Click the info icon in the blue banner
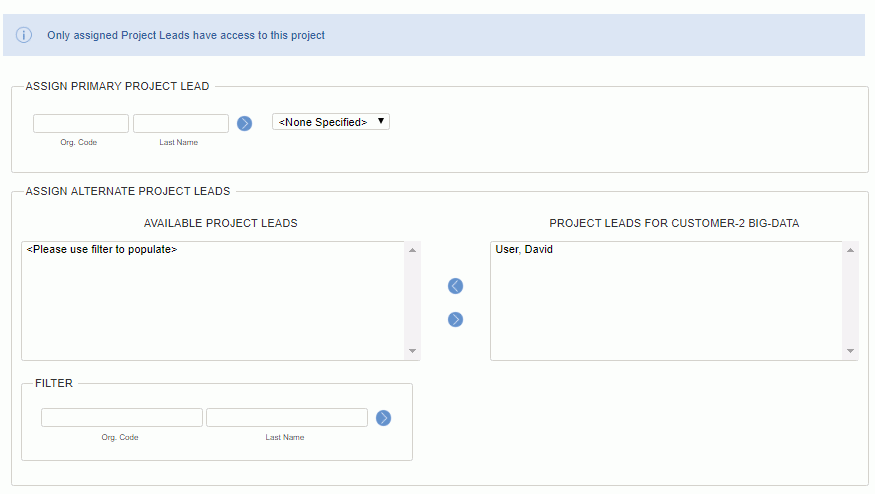 (x=23, y=35)
